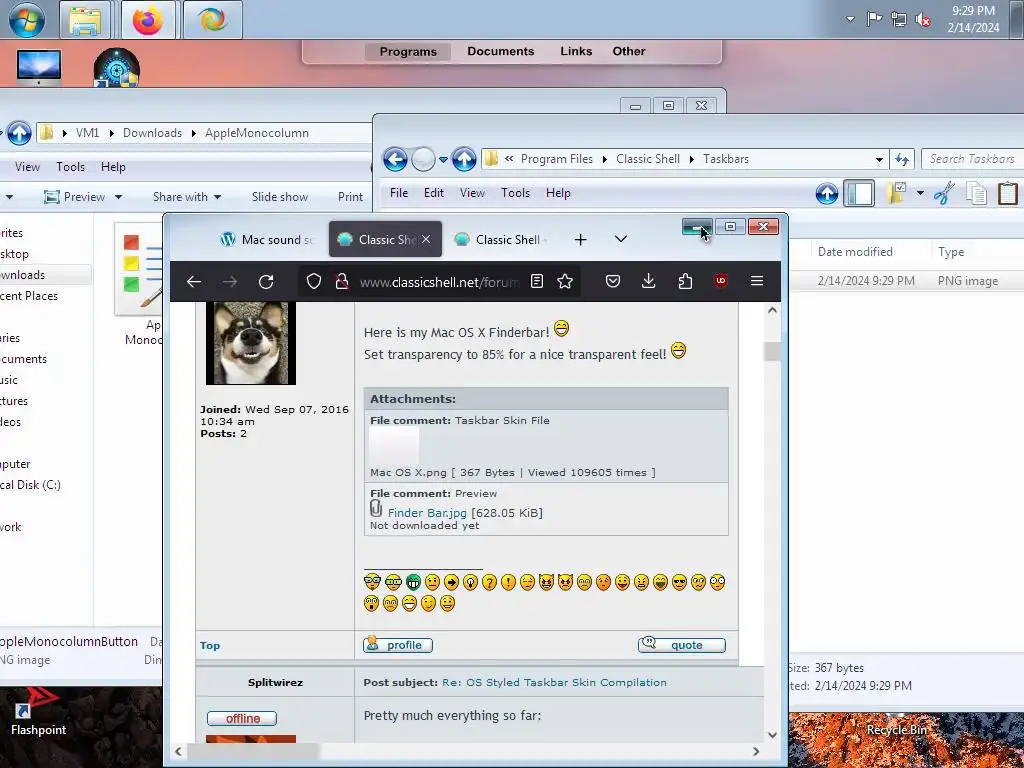Select the Other tab in dock bar
The height and width of the screenshot is (768, 1024).
click(x=629, y=51)
